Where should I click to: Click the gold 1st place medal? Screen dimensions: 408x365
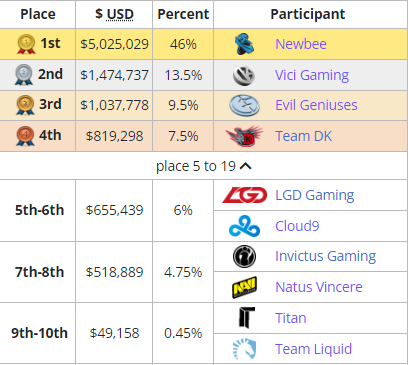26,44
